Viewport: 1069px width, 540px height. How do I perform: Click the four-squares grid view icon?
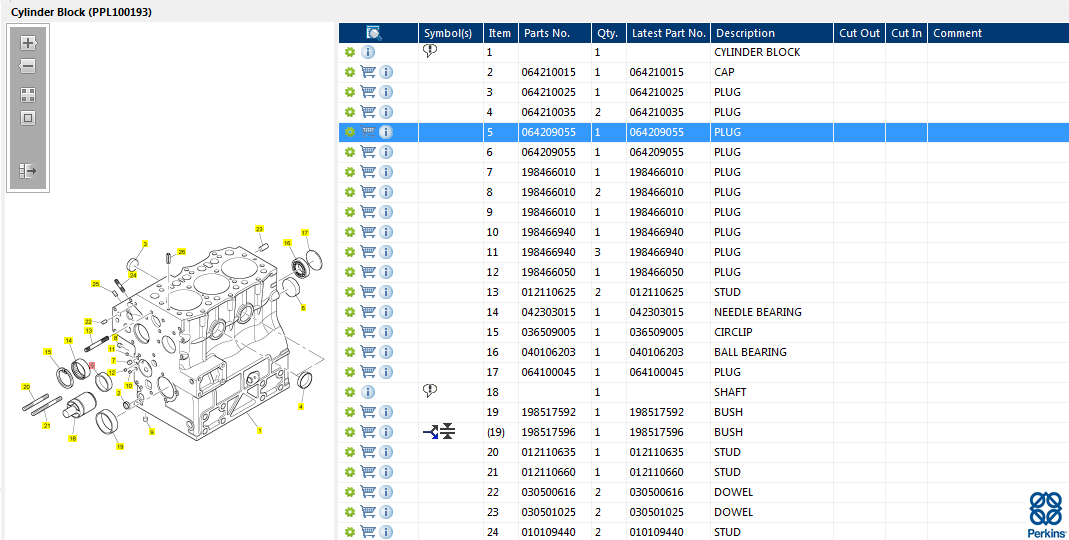click(28, 95)
